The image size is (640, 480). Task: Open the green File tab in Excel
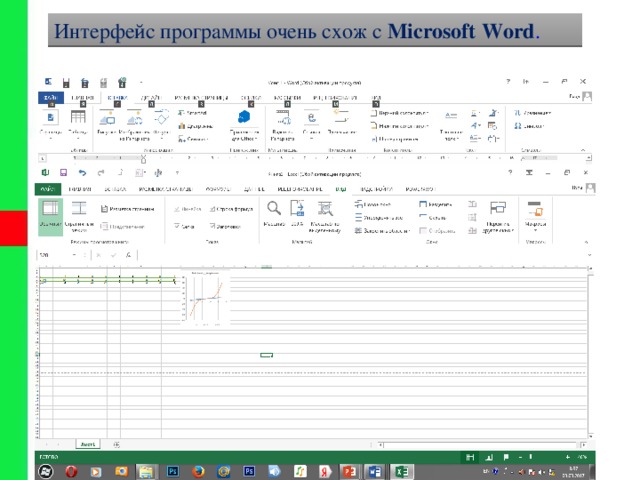pyautogui.click(x=48, y=189)
